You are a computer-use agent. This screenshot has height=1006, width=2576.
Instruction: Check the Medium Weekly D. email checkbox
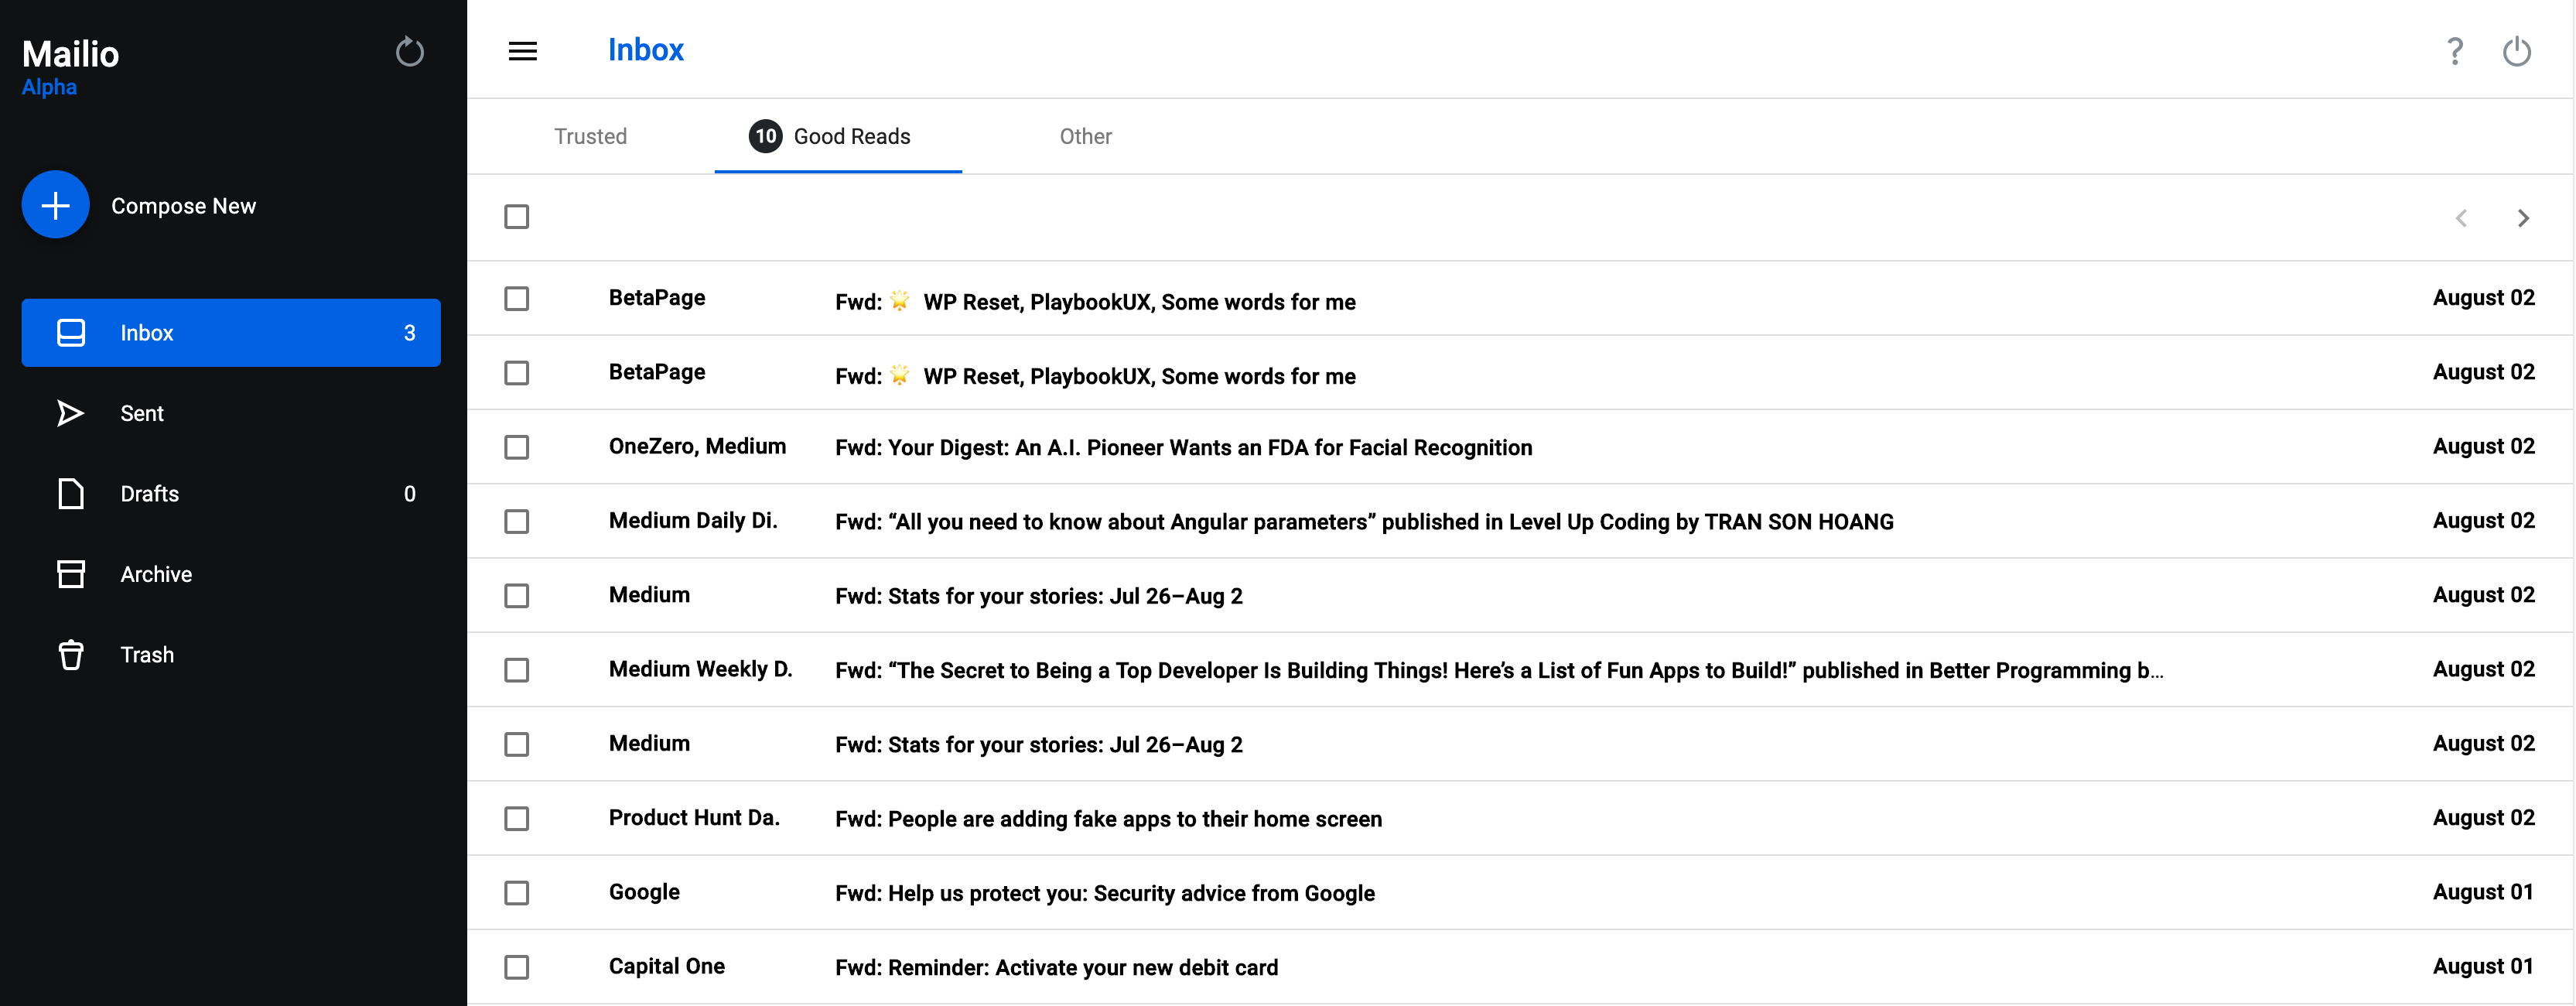point(516,670)
